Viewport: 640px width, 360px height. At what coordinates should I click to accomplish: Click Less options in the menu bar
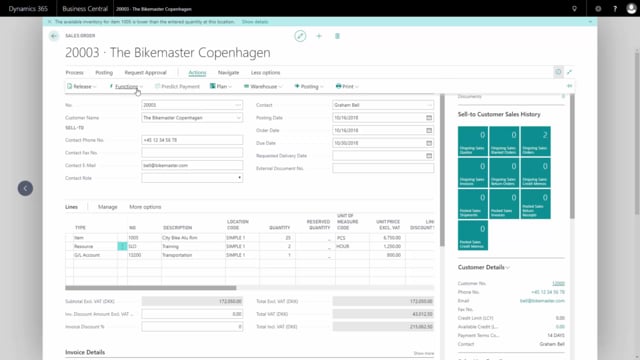(x=265, y=73)
